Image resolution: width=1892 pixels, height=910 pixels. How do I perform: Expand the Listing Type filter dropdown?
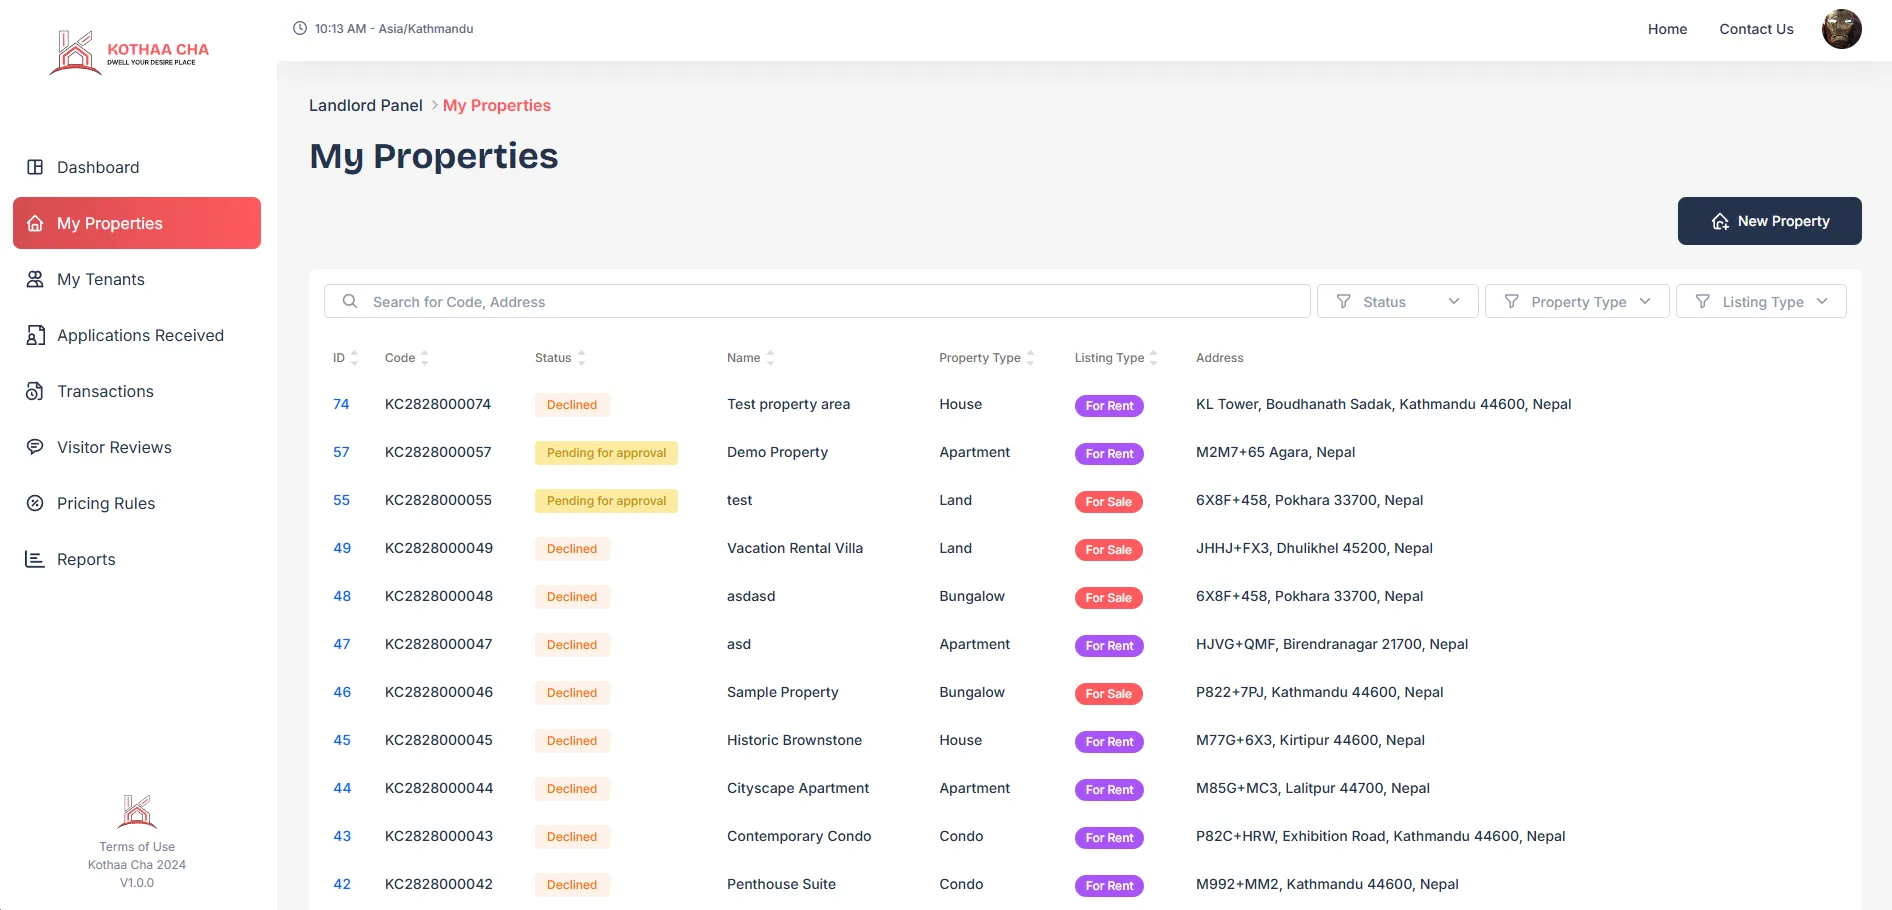point(1761,301)
